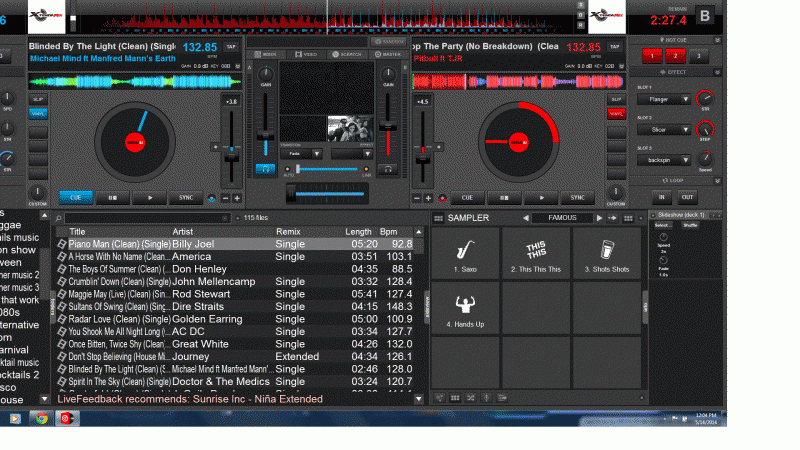Click the search magnifier icon in browser
The image size is (800, 450).
[x=59, y=218]
